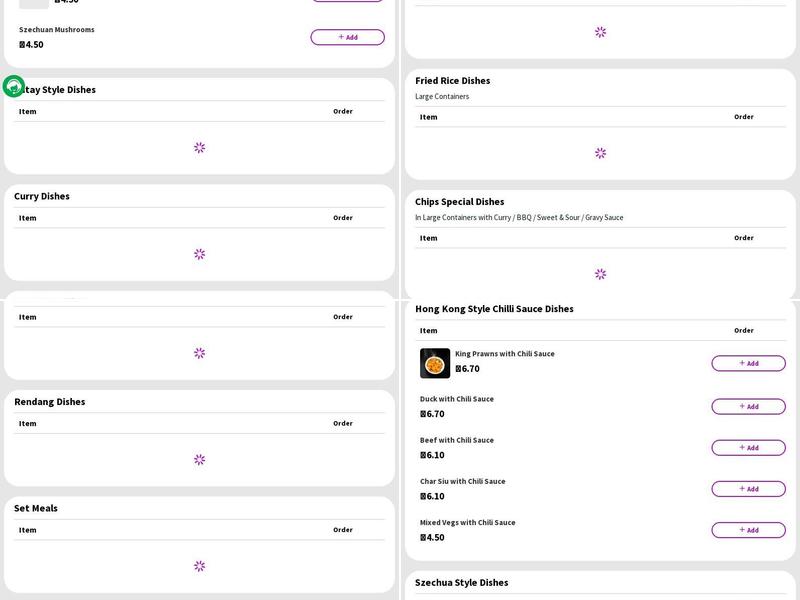Click the green support chat floating icon
Screen dimensions: 800x600
pyautogui.click(x=14, y=86)
